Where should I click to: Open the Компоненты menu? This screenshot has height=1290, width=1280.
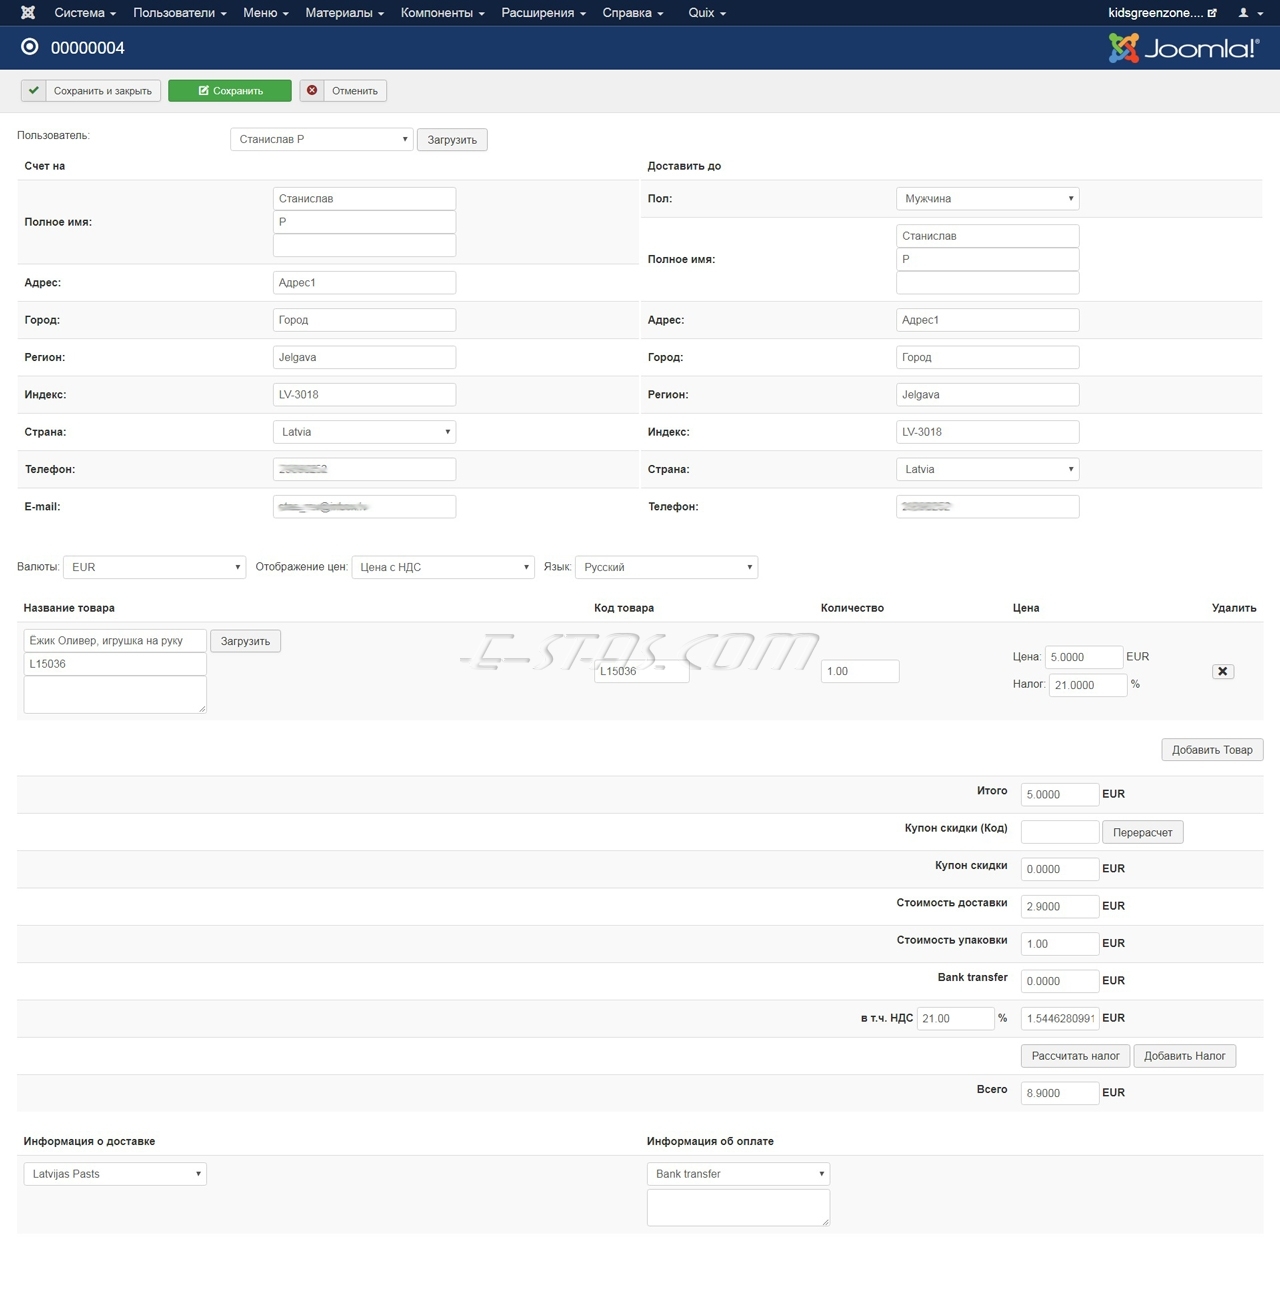(x=443, y=13)
